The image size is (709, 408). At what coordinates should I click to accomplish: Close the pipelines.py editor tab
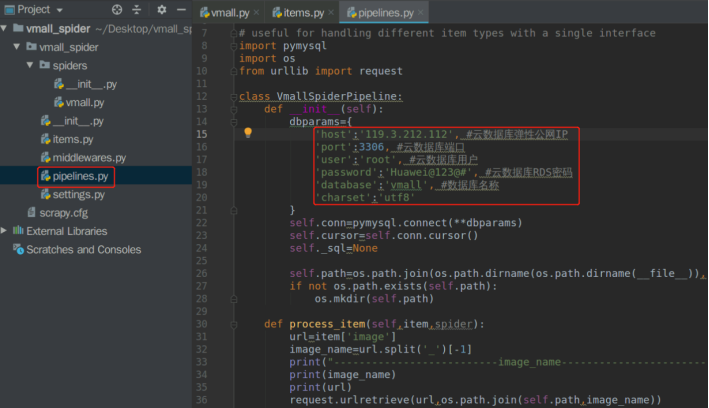click(x=421, y=13)
